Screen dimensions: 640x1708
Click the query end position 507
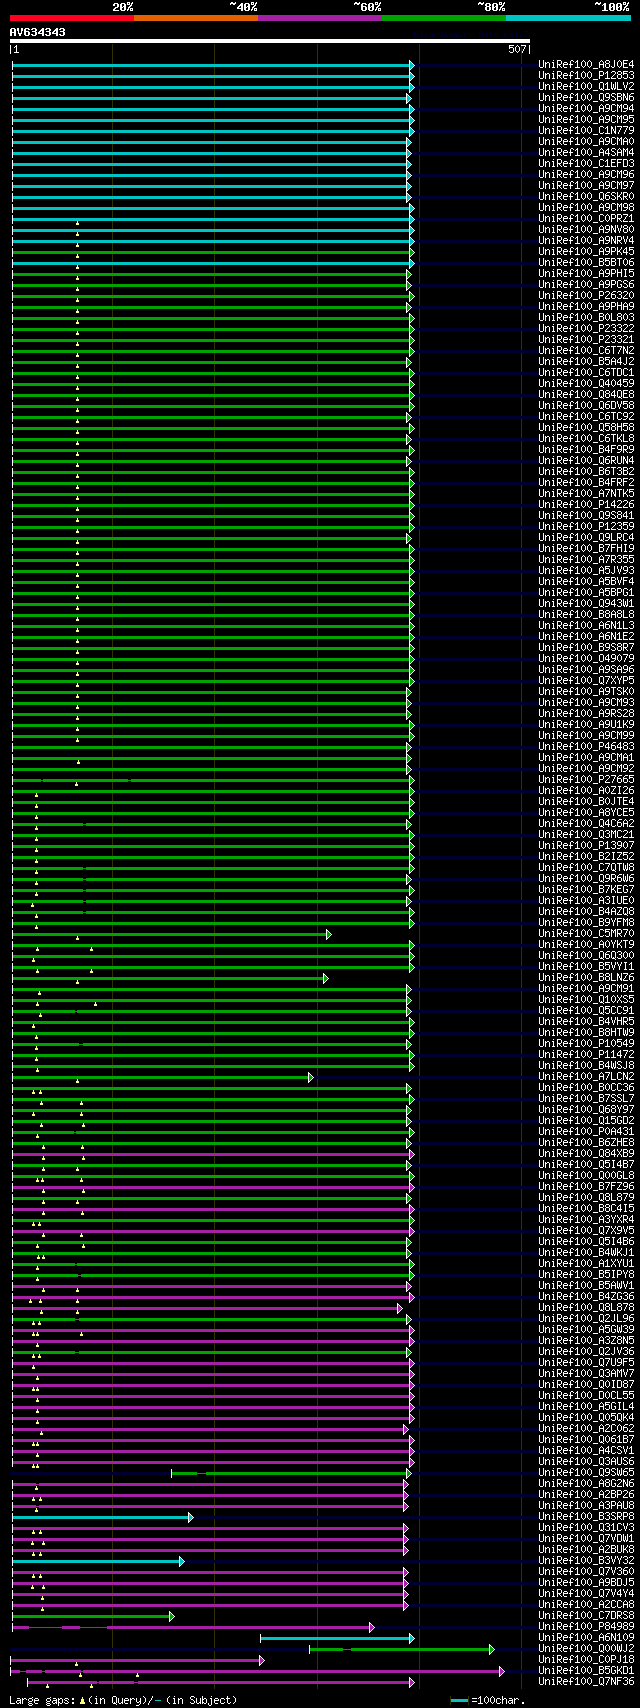click(517, 49)
